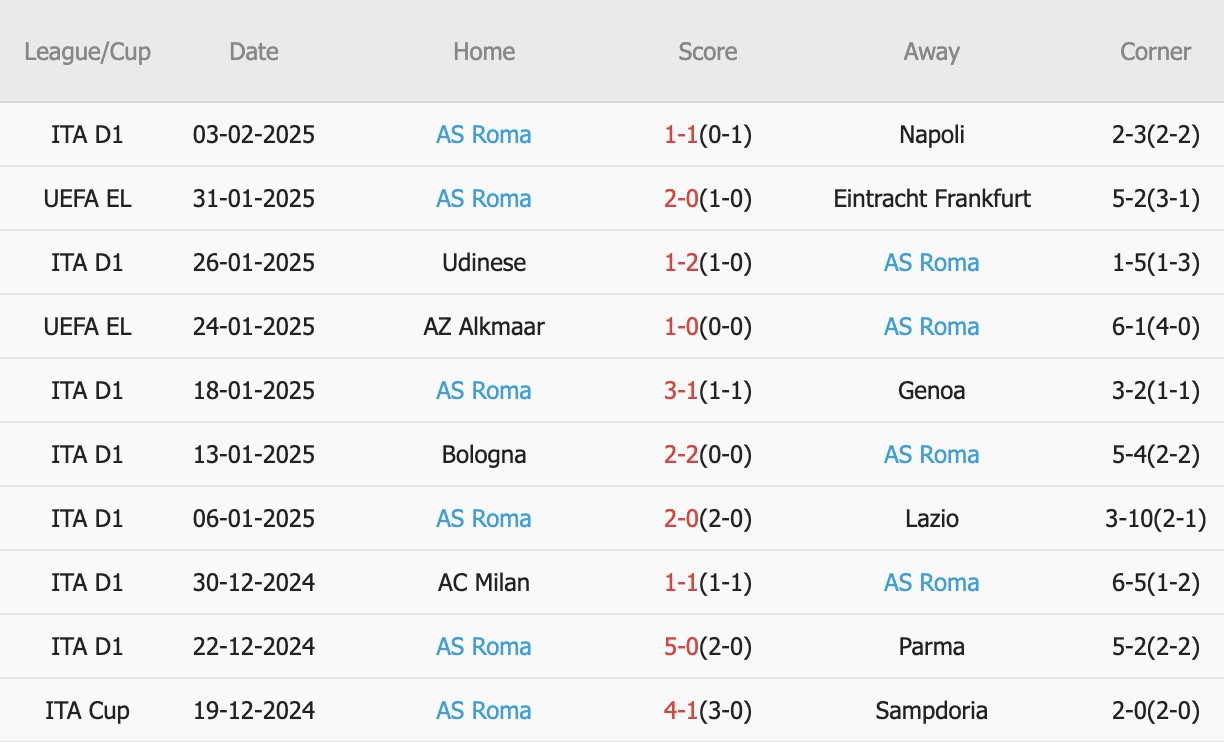Click the Corner column header
1224x742 pixels.
pos(1156,52)
